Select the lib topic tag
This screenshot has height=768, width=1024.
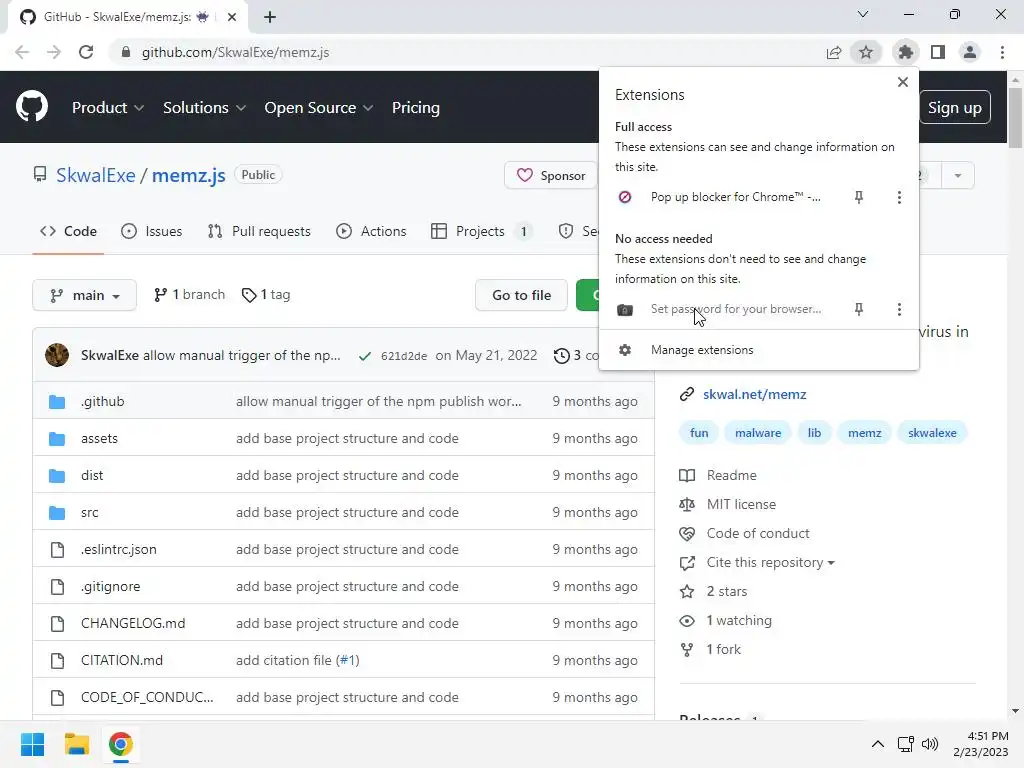pos(814,433)
